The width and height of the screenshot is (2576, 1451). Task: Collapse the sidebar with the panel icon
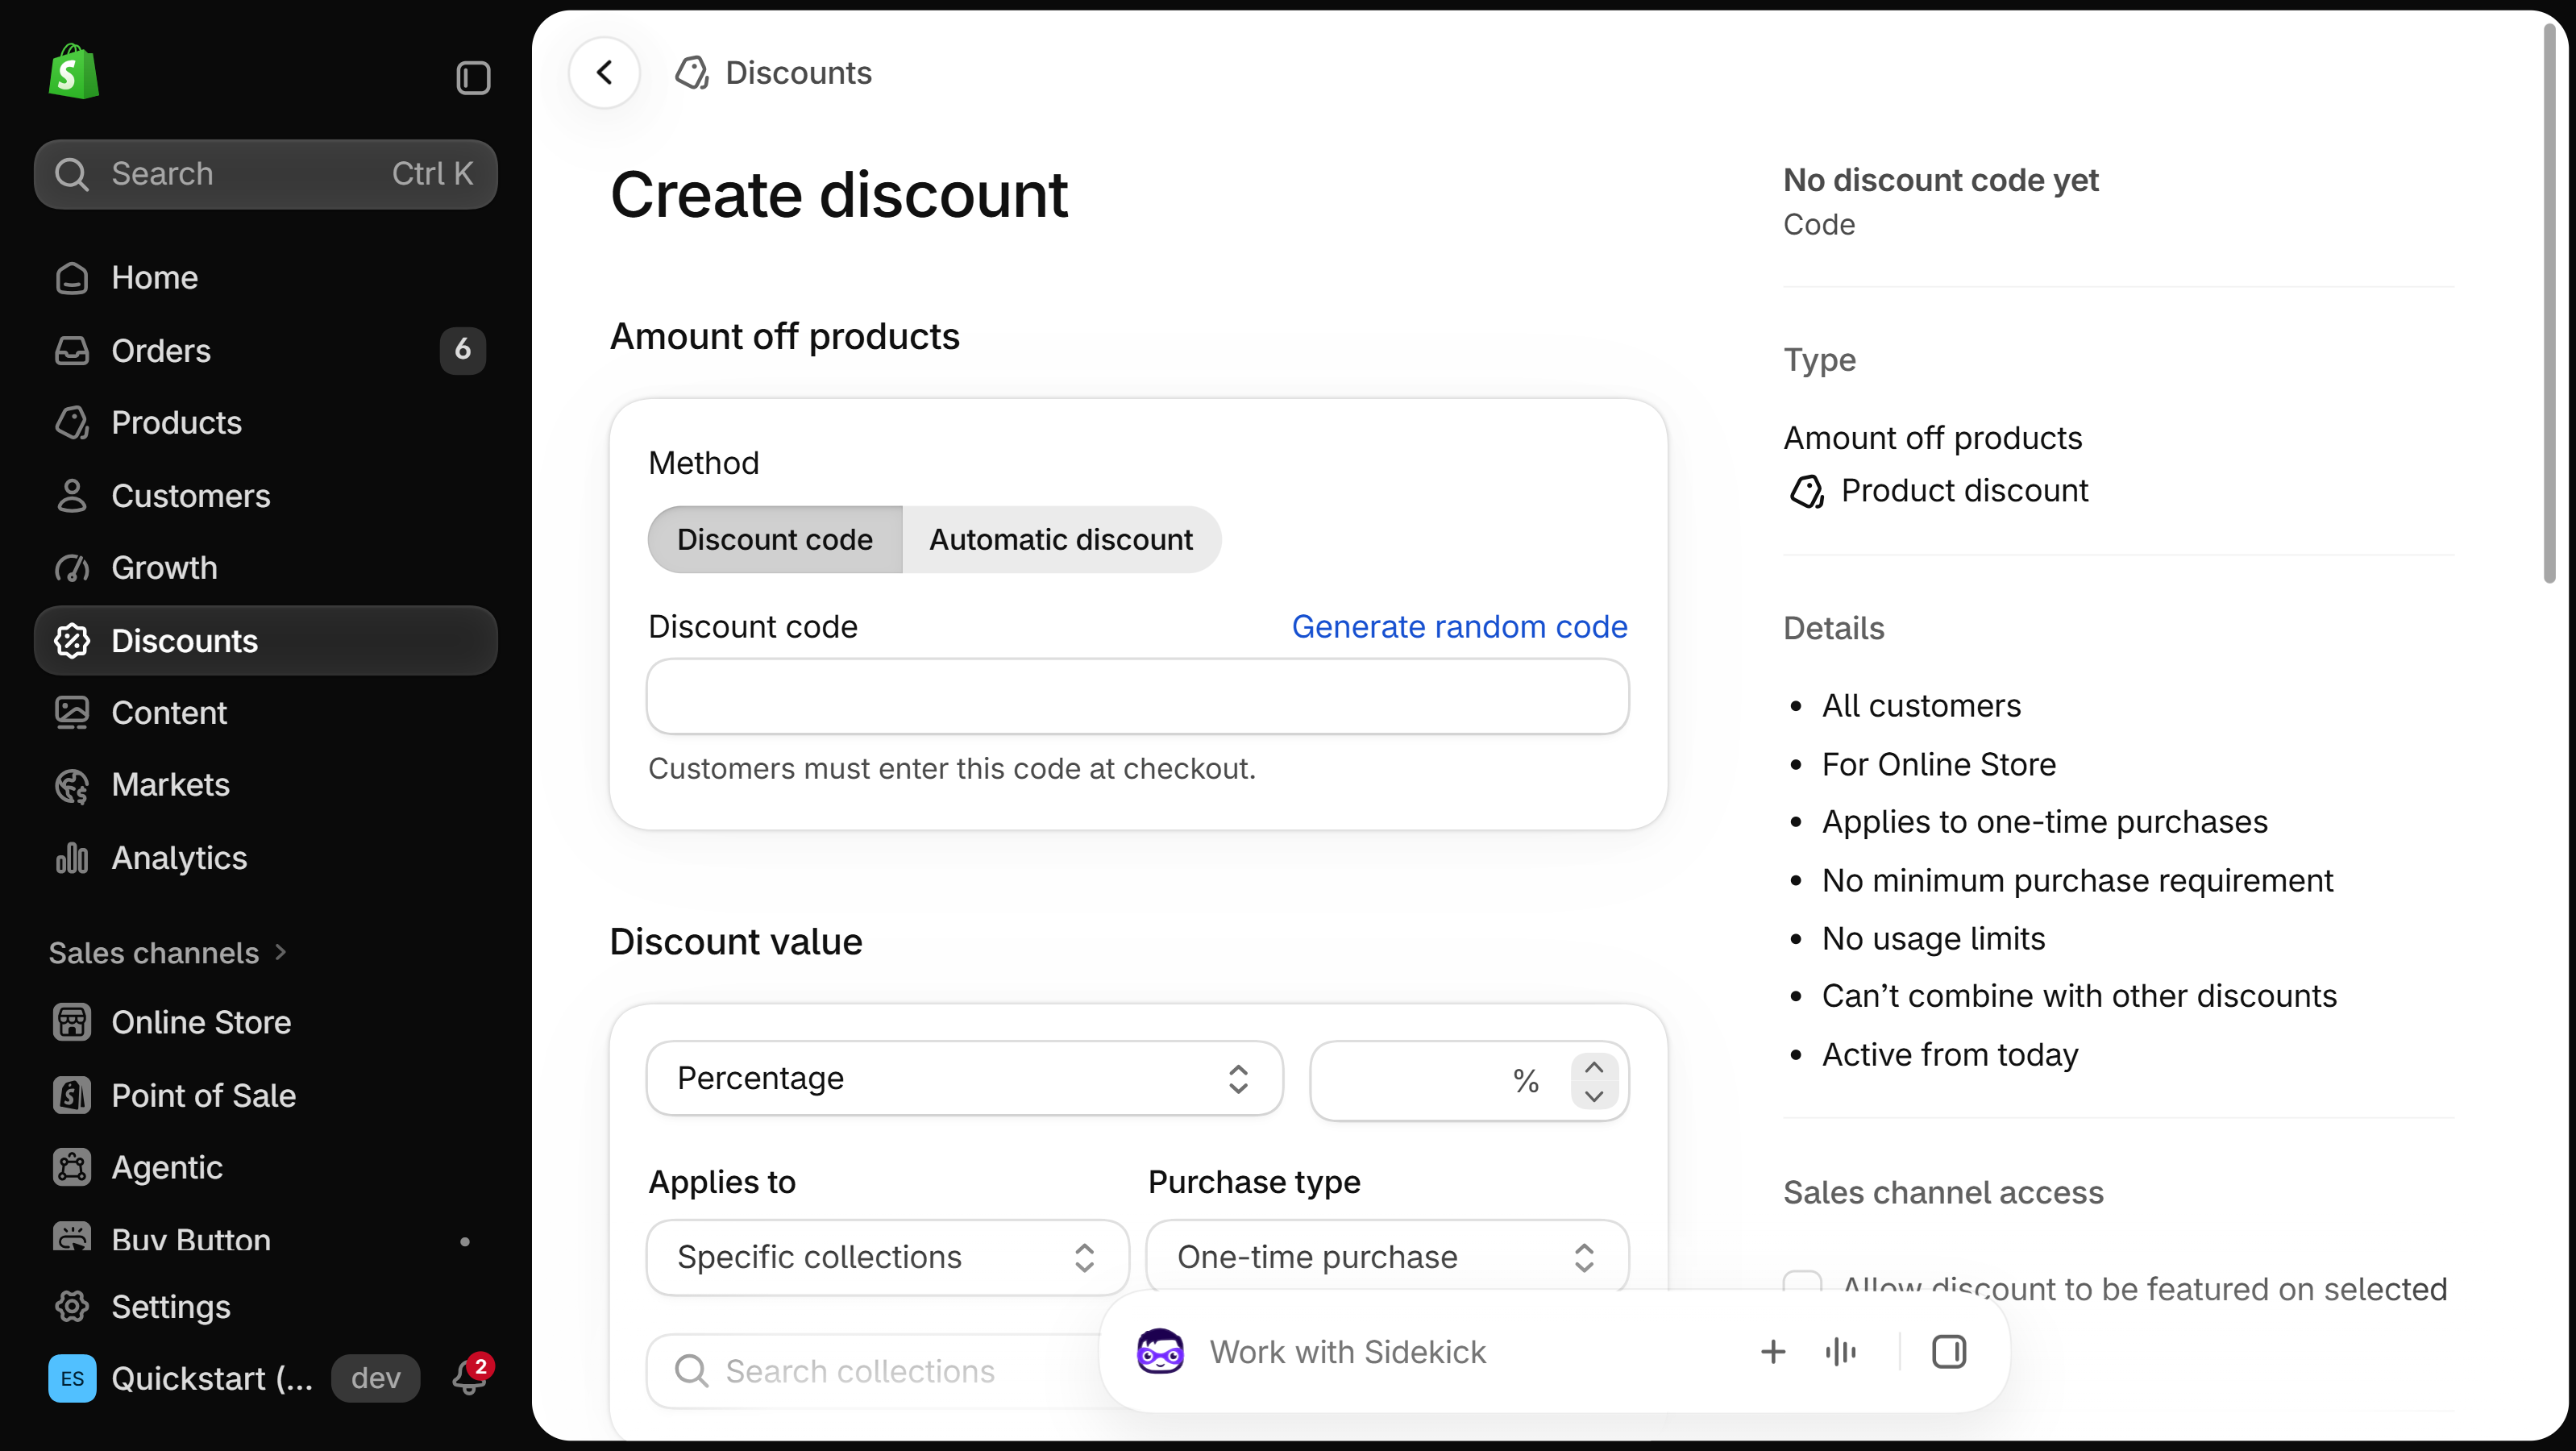click(x=473, y=77)
